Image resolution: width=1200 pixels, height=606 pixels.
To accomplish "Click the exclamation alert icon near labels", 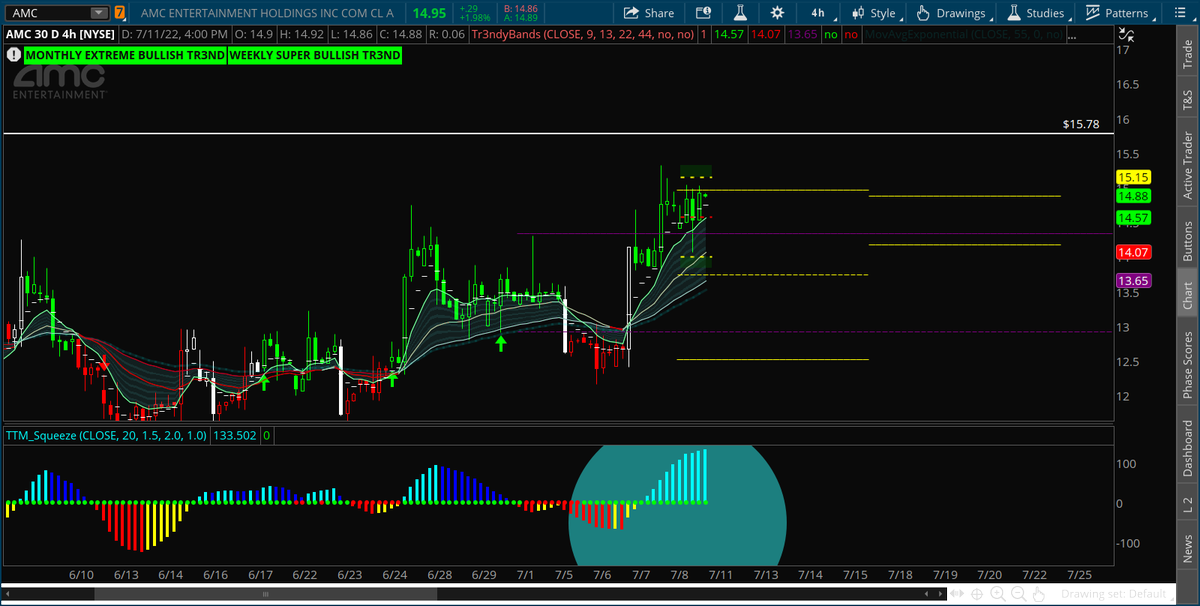I will (13, 55).
